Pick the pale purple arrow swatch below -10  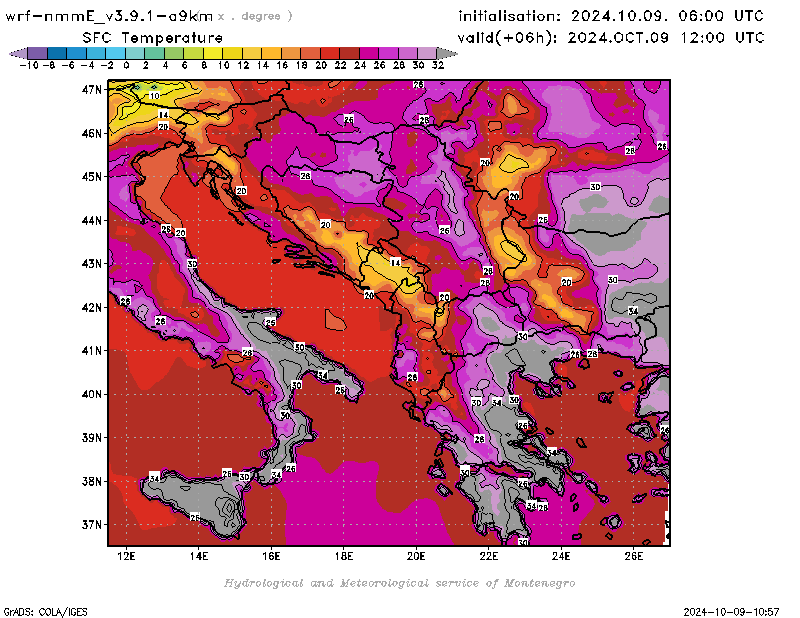point(18,53)
